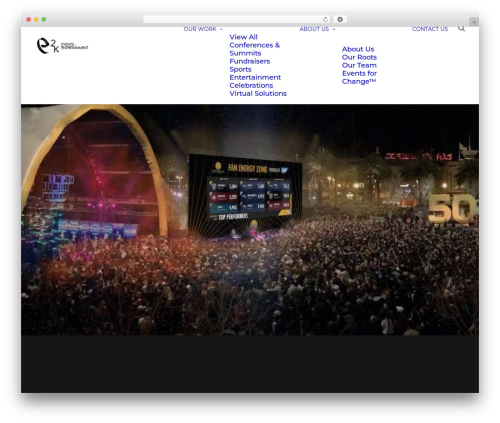
Task: Click the crowd hero banner image
Action: (250, 220)
